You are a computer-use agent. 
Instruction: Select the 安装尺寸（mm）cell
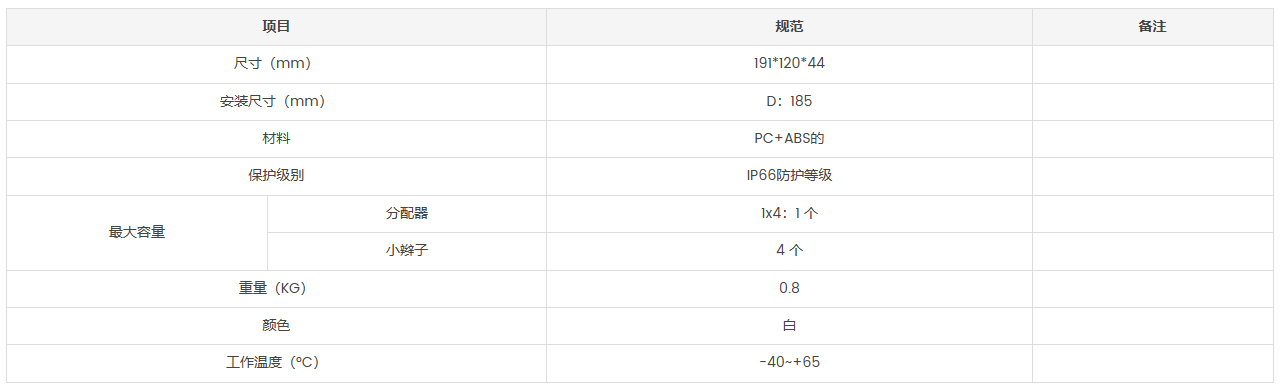click(276, 102)
